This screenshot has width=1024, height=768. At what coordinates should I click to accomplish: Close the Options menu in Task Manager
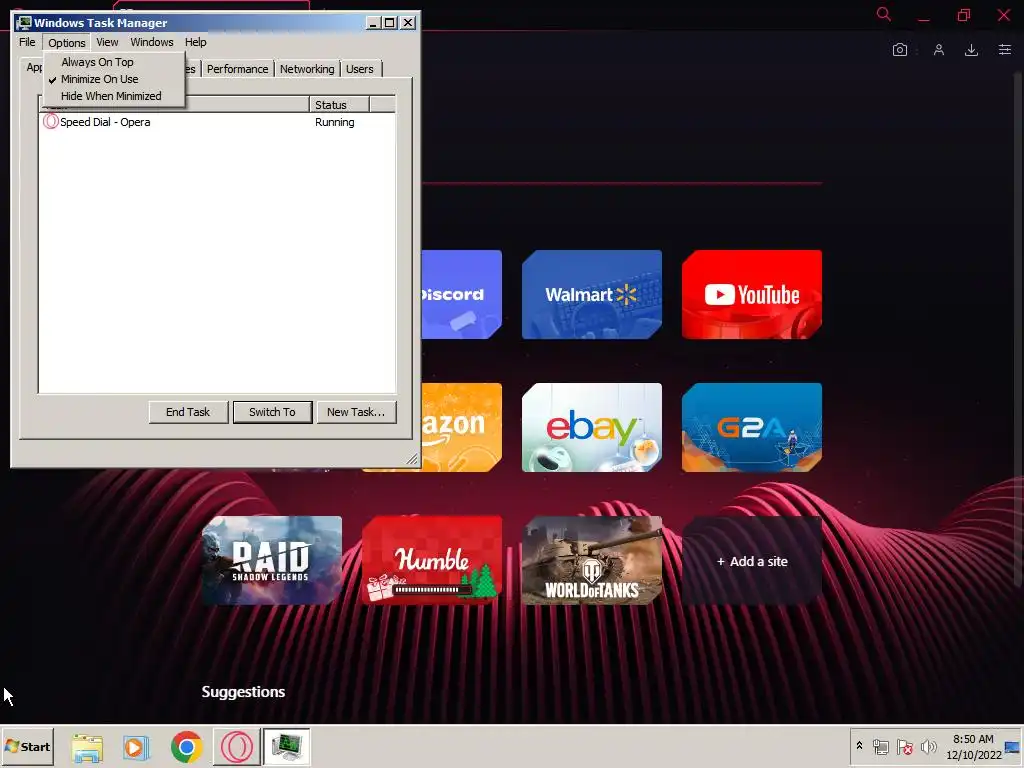(x=67, y=42)
